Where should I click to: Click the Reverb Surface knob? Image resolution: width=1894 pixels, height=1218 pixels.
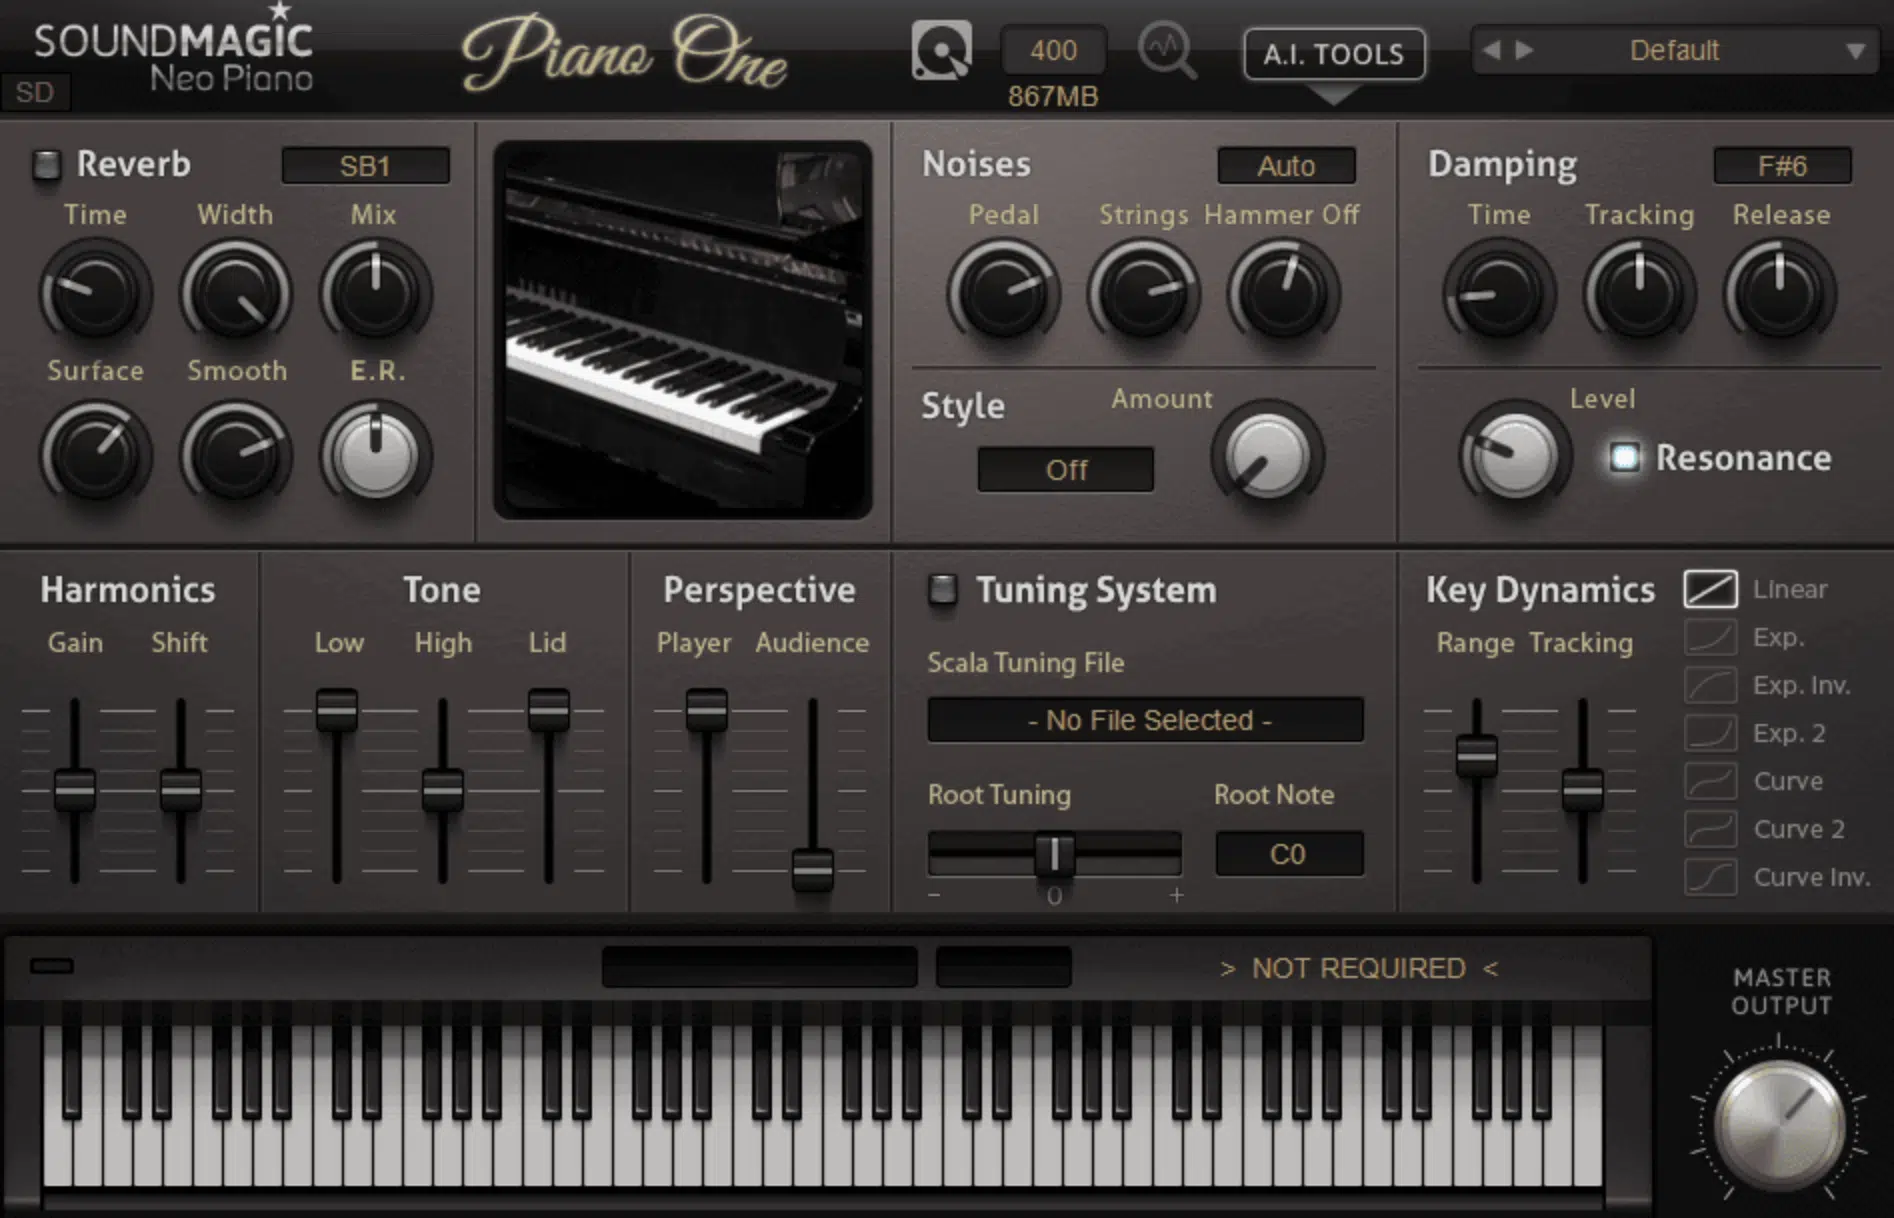pos(95,455)
